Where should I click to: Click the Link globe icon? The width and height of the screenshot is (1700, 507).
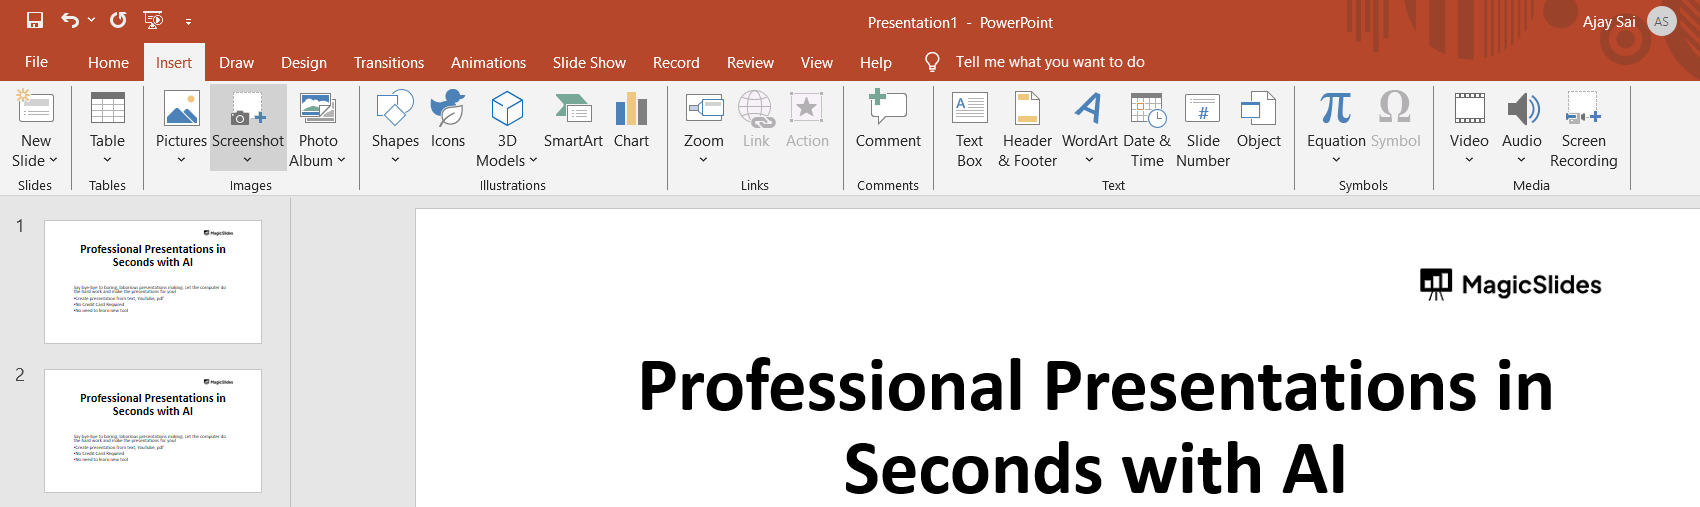756,108
